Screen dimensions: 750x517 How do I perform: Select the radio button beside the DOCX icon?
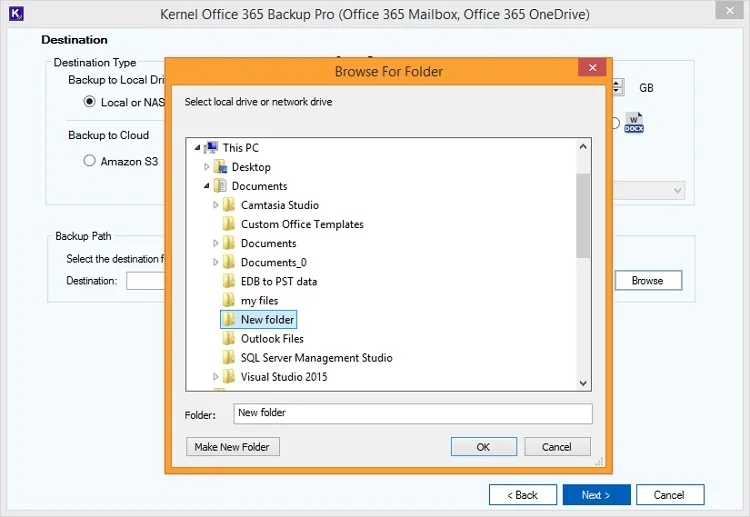(615, 123)
